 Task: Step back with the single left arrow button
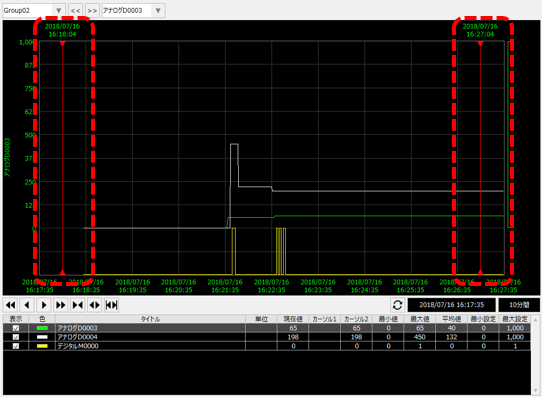point(27,305)
